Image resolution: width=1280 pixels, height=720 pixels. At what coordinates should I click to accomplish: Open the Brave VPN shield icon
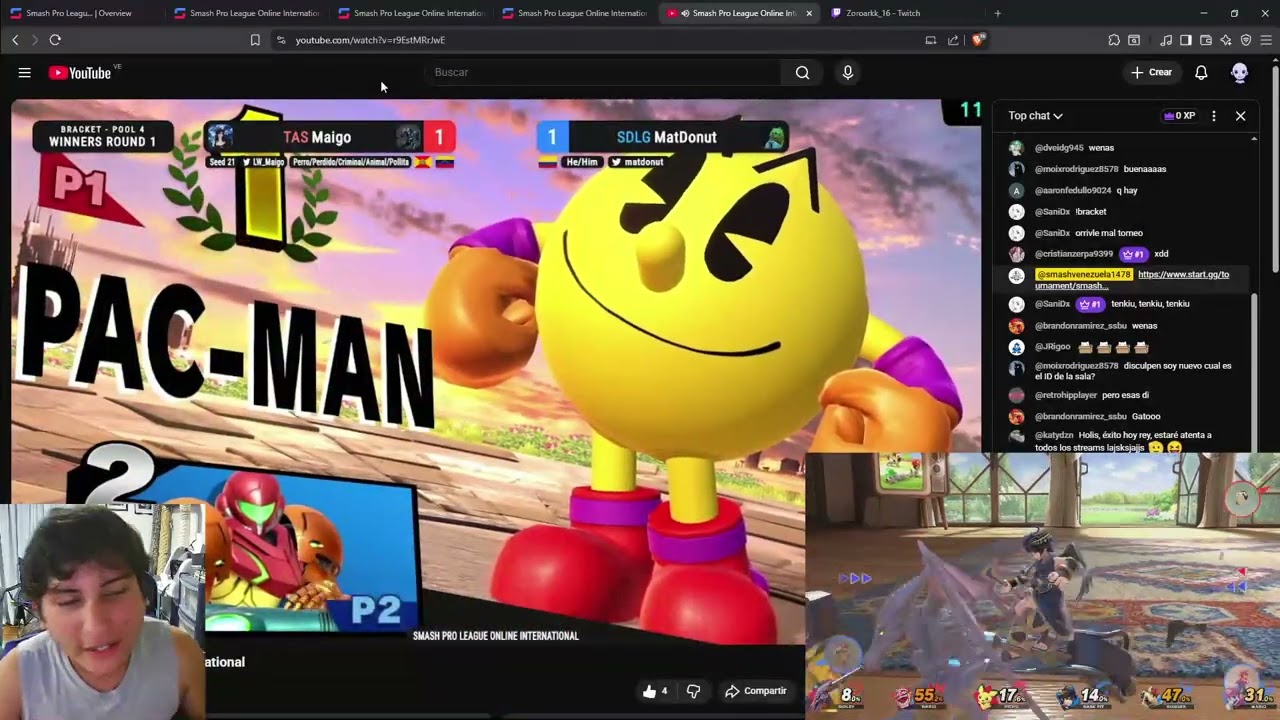click(1246, 40)
